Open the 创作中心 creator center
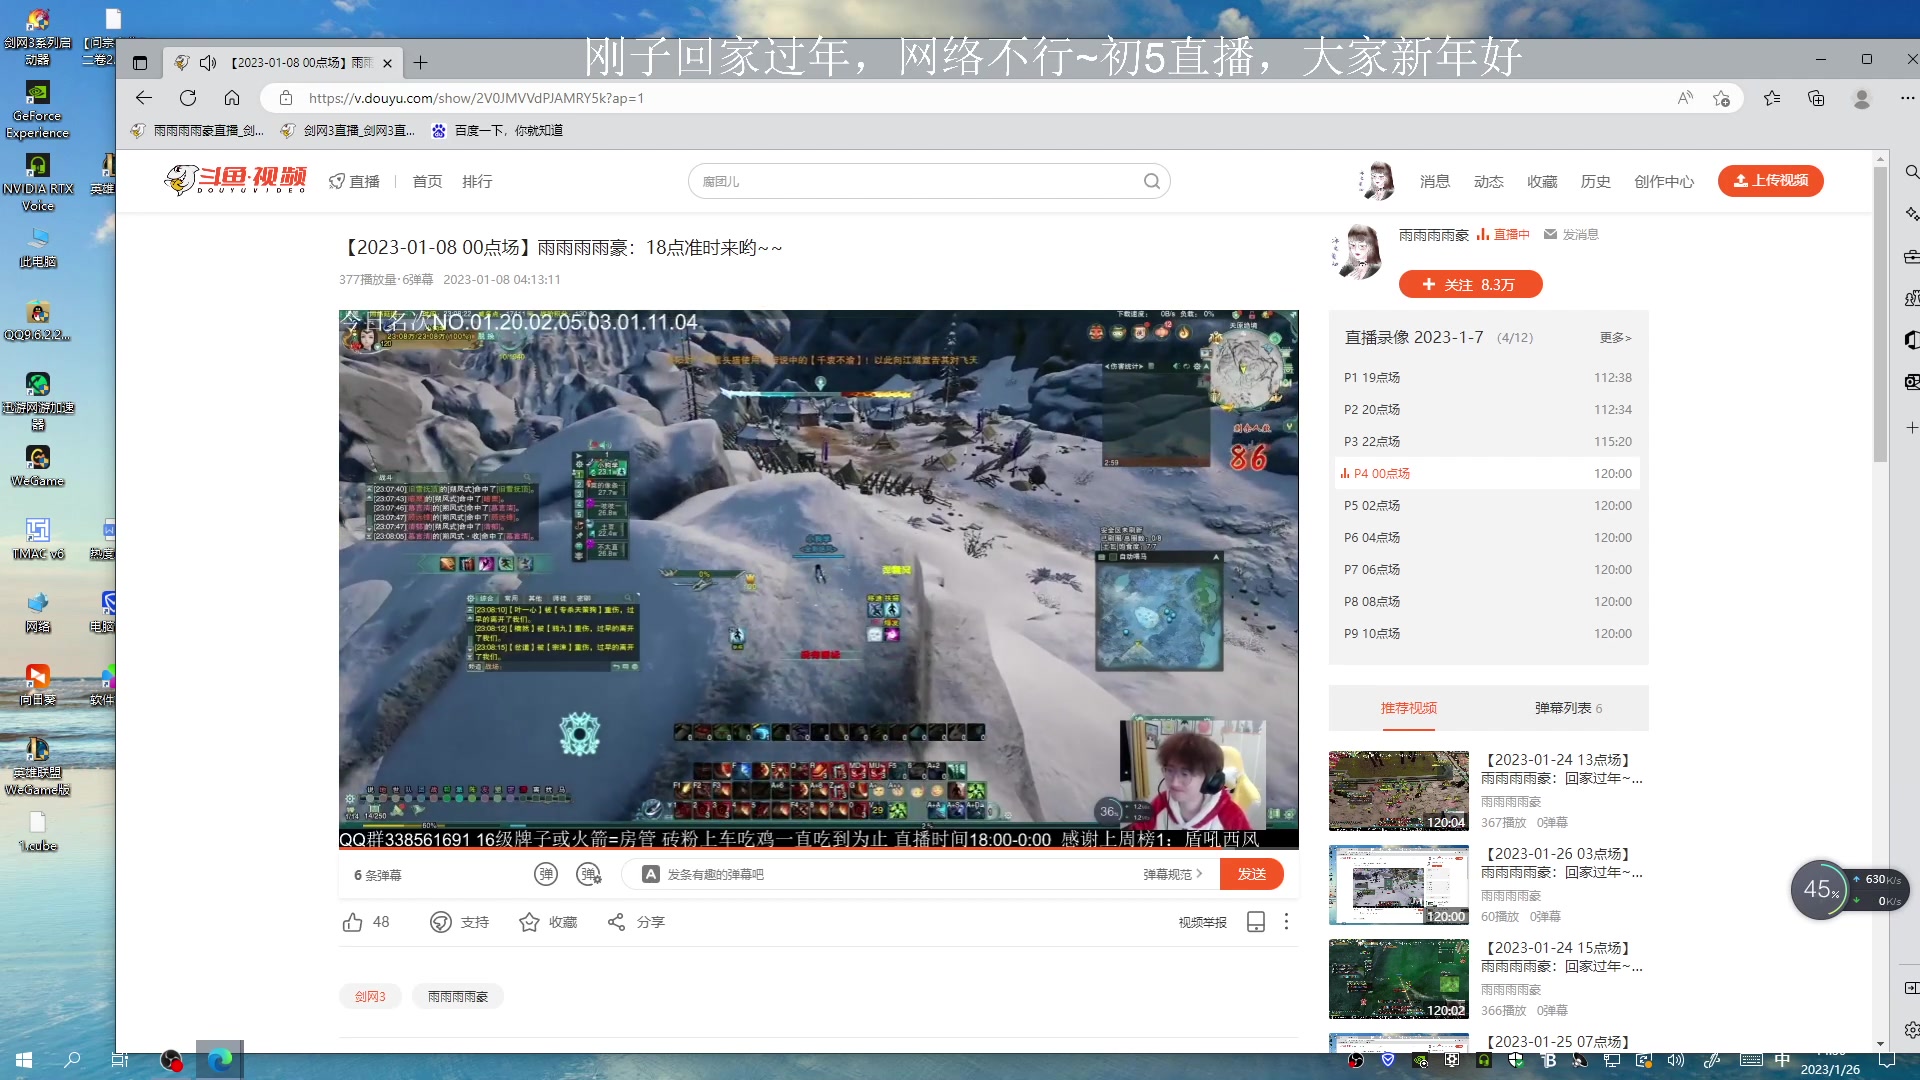This screenshot has height=1080, width=1920. (x=1664, y=181)
